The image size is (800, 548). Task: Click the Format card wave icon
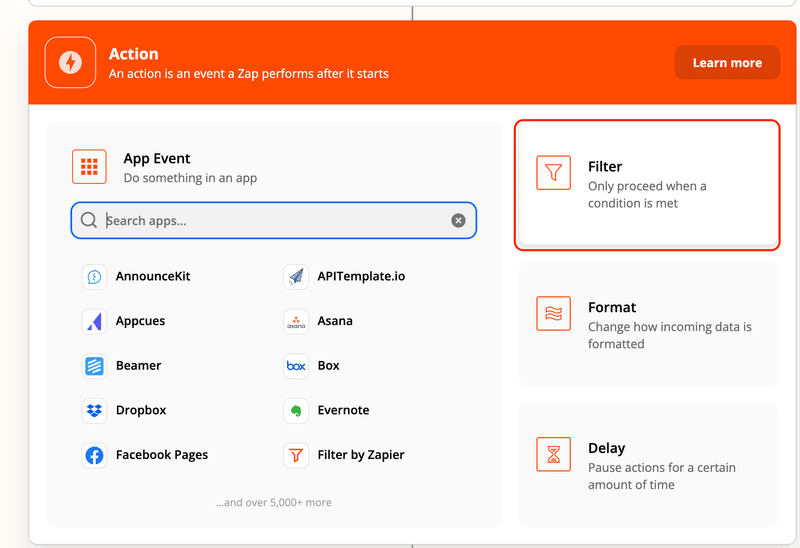[554, 313]
